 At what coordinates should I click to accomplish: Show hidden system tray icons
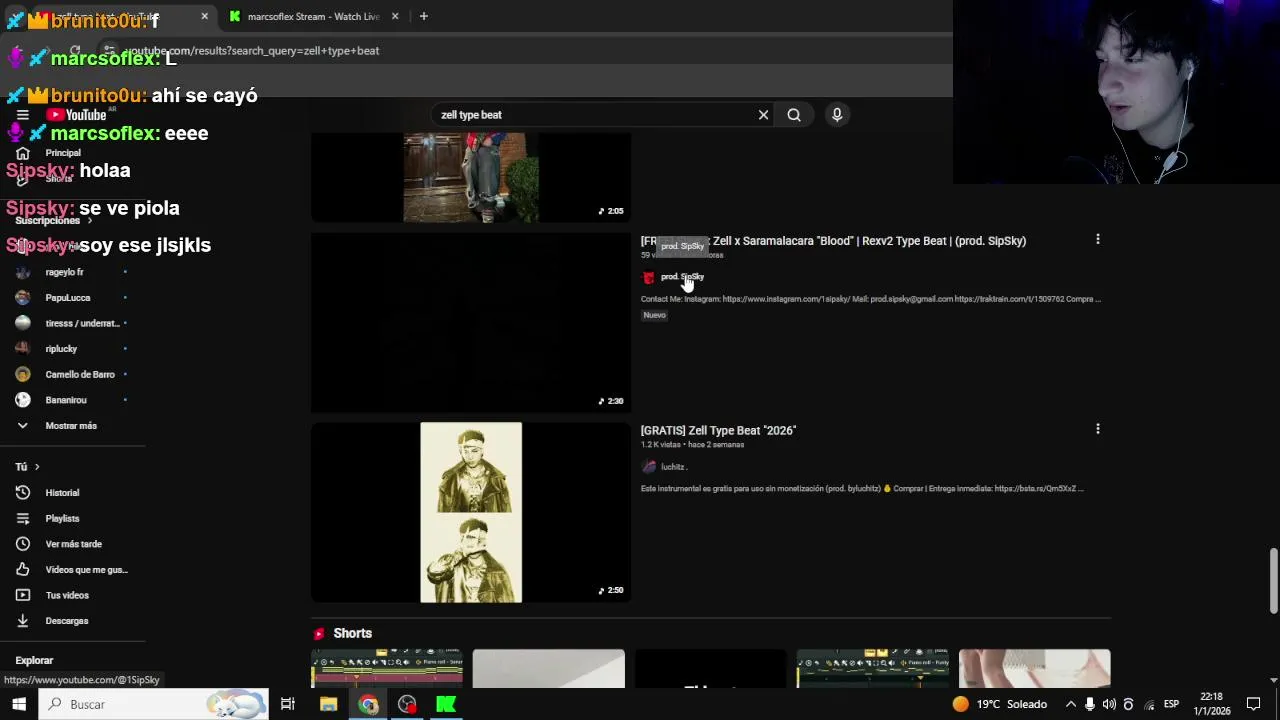coord(1071,704)
